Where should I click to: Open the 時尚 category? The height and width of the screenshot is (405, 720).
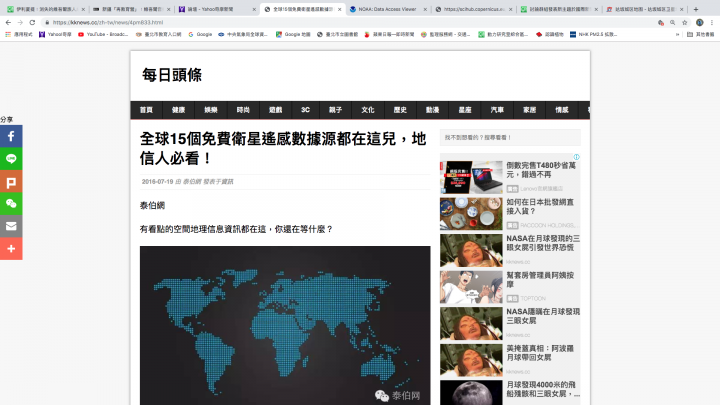pyautogui.click(x=243, y=110)
